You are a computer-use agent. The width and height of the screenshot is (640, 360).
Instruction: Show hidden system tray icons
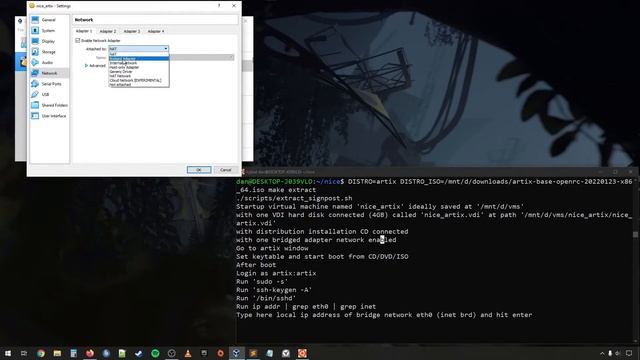point(602,353)
